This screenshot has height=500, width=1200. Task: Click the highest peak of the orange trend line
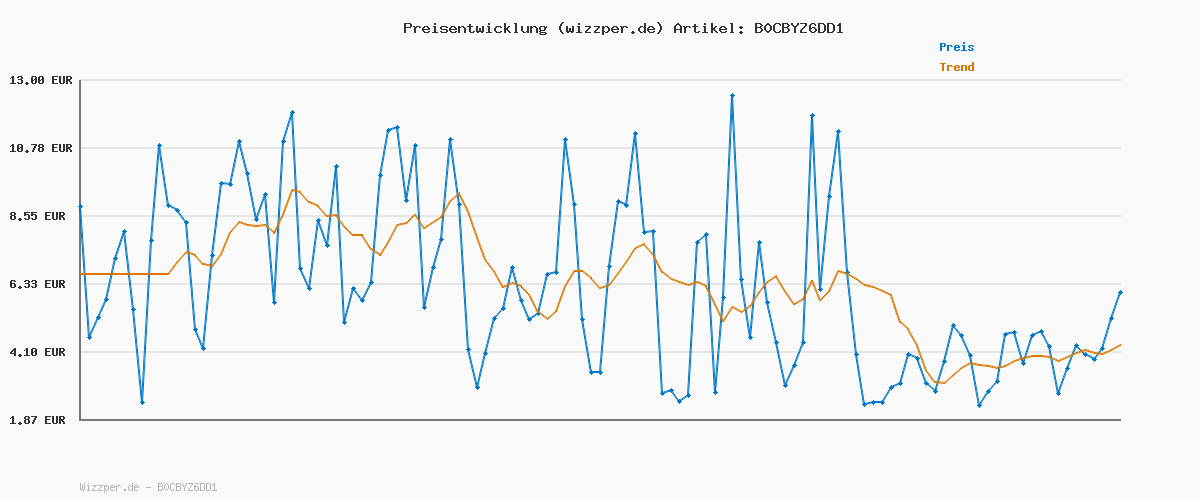pyautogui.click(x=293, y=190)
